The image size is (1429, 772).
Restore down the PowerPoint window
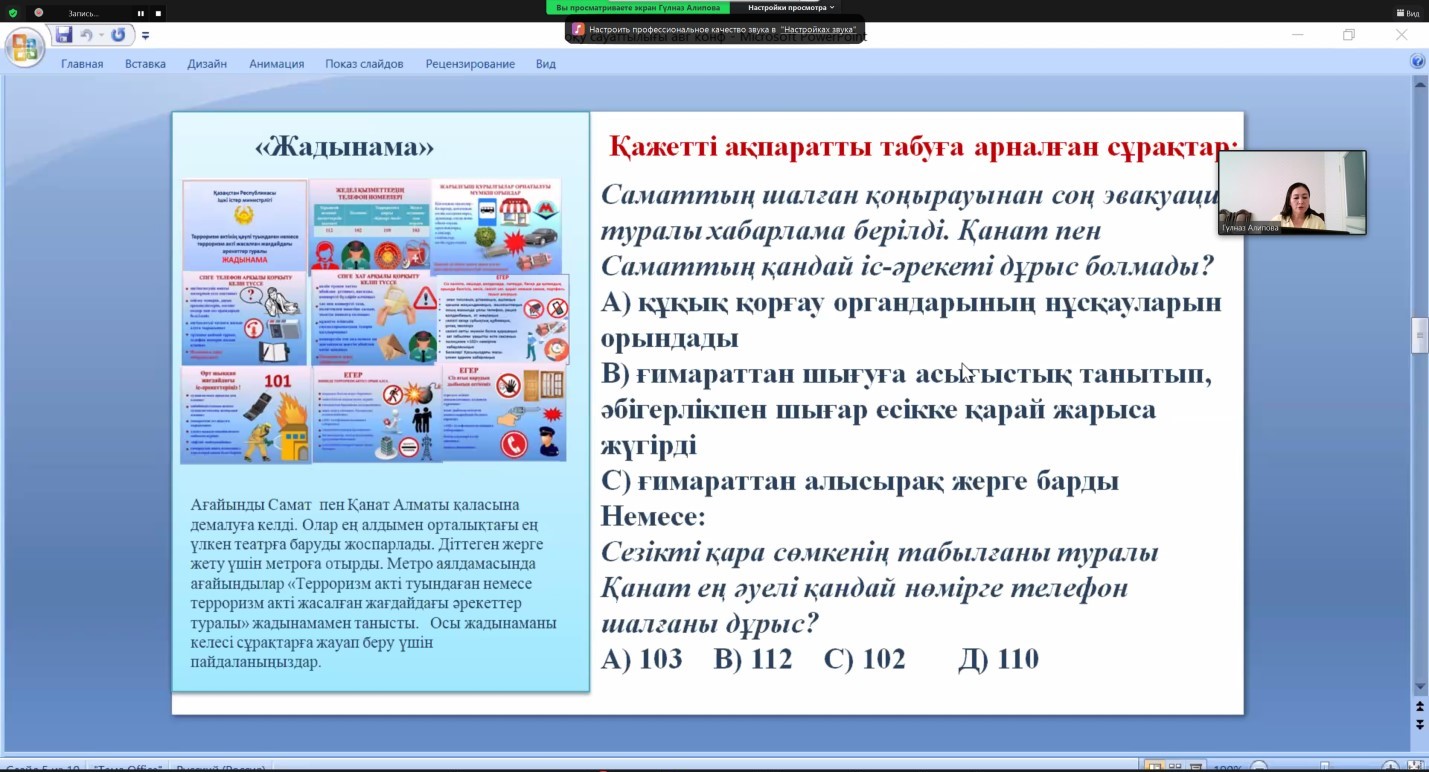point(1349,35)
